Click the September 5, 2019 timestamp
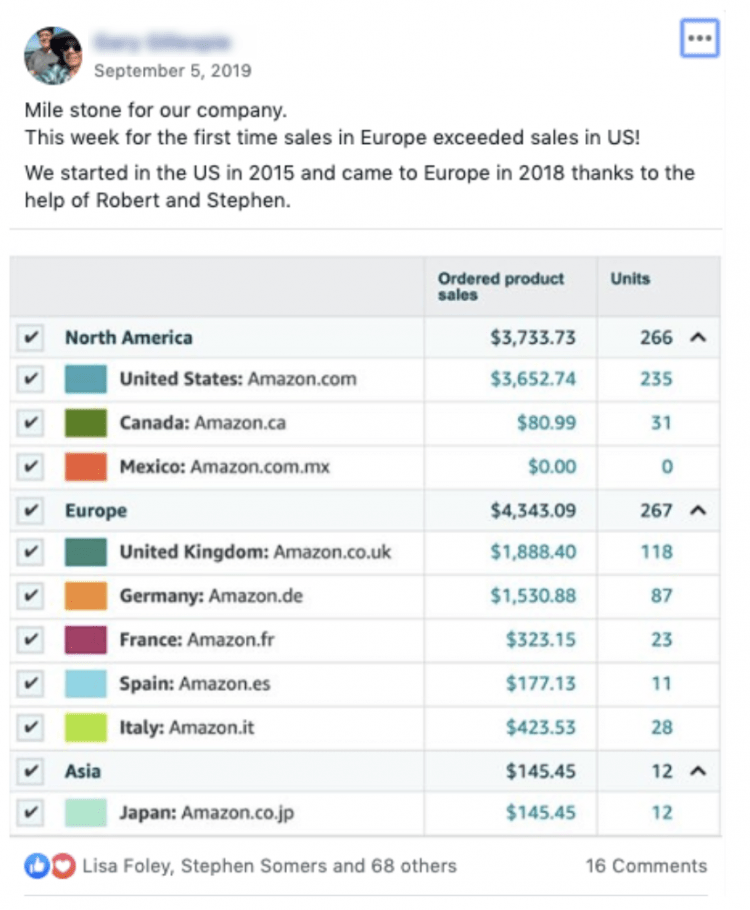The image size is (750, 910). [172, 71]
